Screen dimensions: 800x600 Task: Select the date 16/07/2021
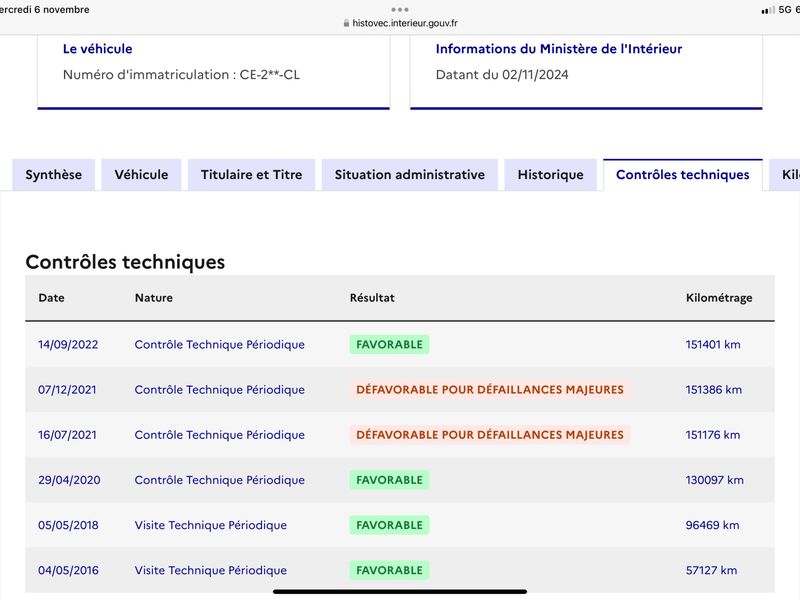[67, 435]
